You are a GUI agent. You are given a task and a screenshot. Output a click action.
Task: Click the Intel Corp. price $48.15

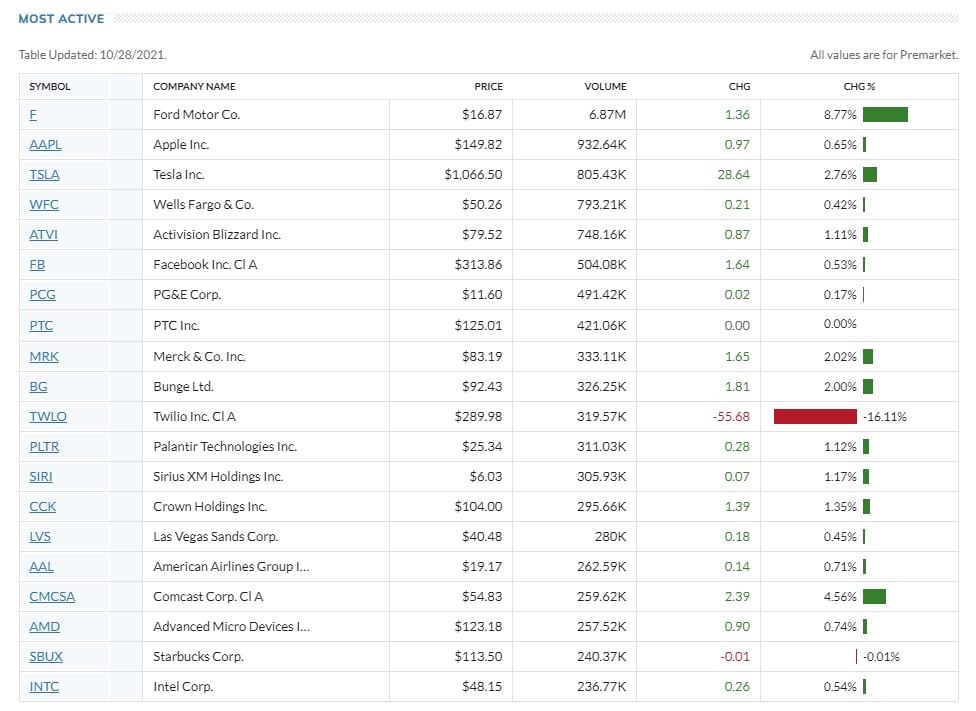click(482, 687)
